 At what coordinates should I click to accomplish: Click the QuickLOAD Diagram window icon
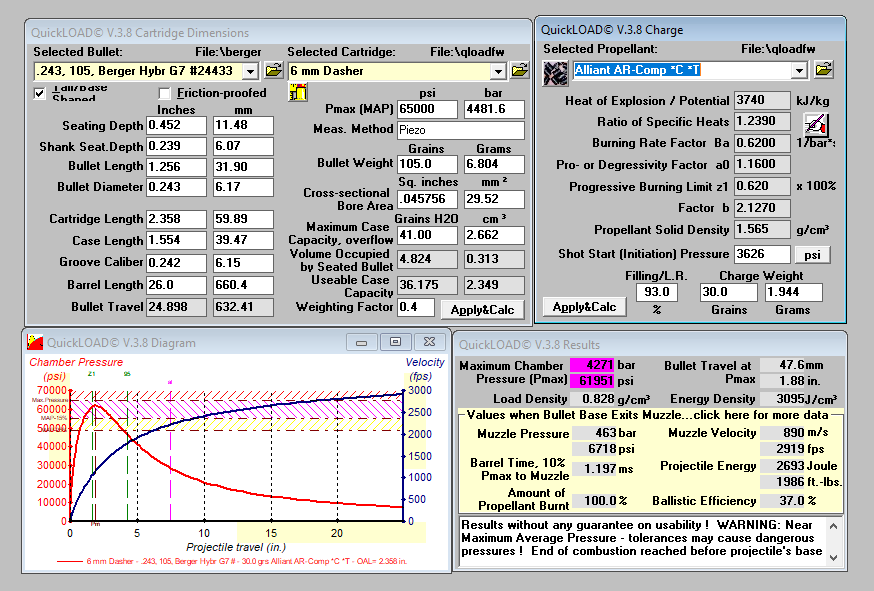[35, 342]
